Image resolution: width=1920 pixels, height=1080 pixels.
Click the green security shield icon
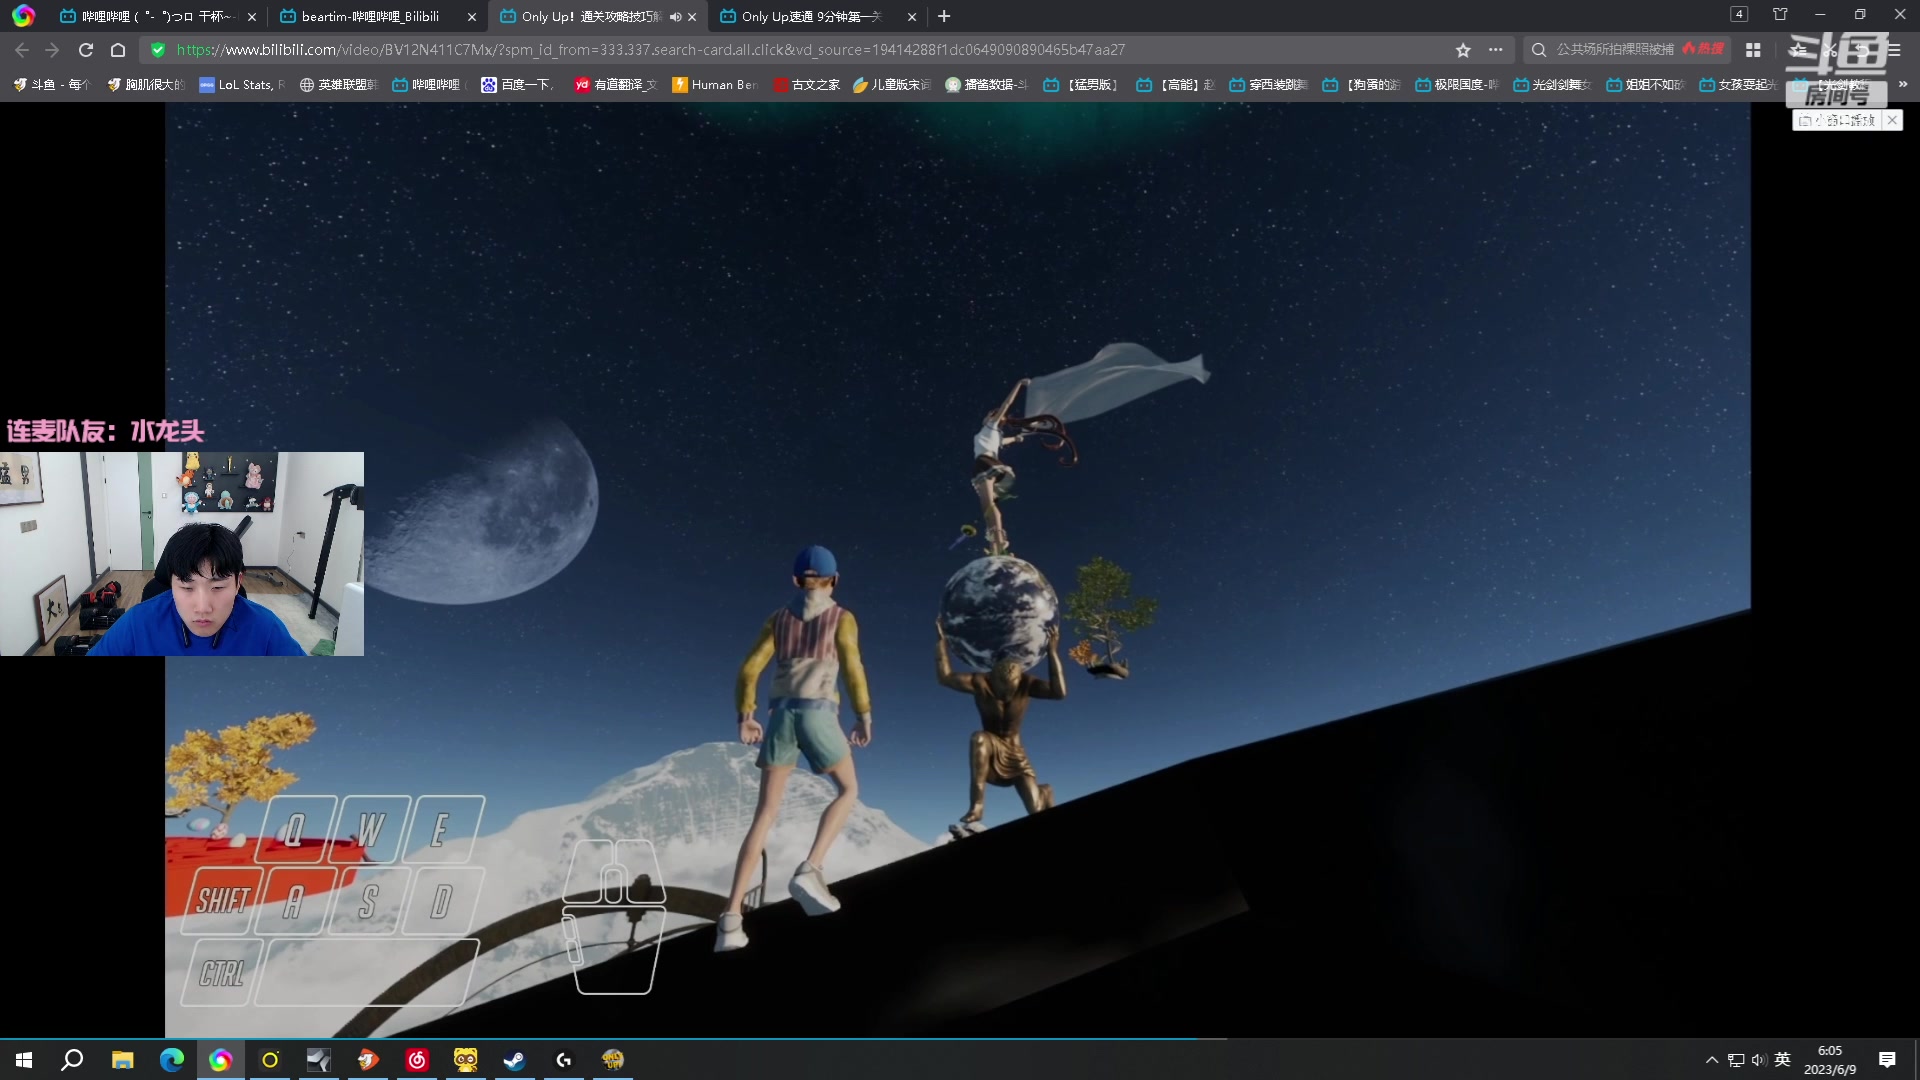(x=157, y=50)
